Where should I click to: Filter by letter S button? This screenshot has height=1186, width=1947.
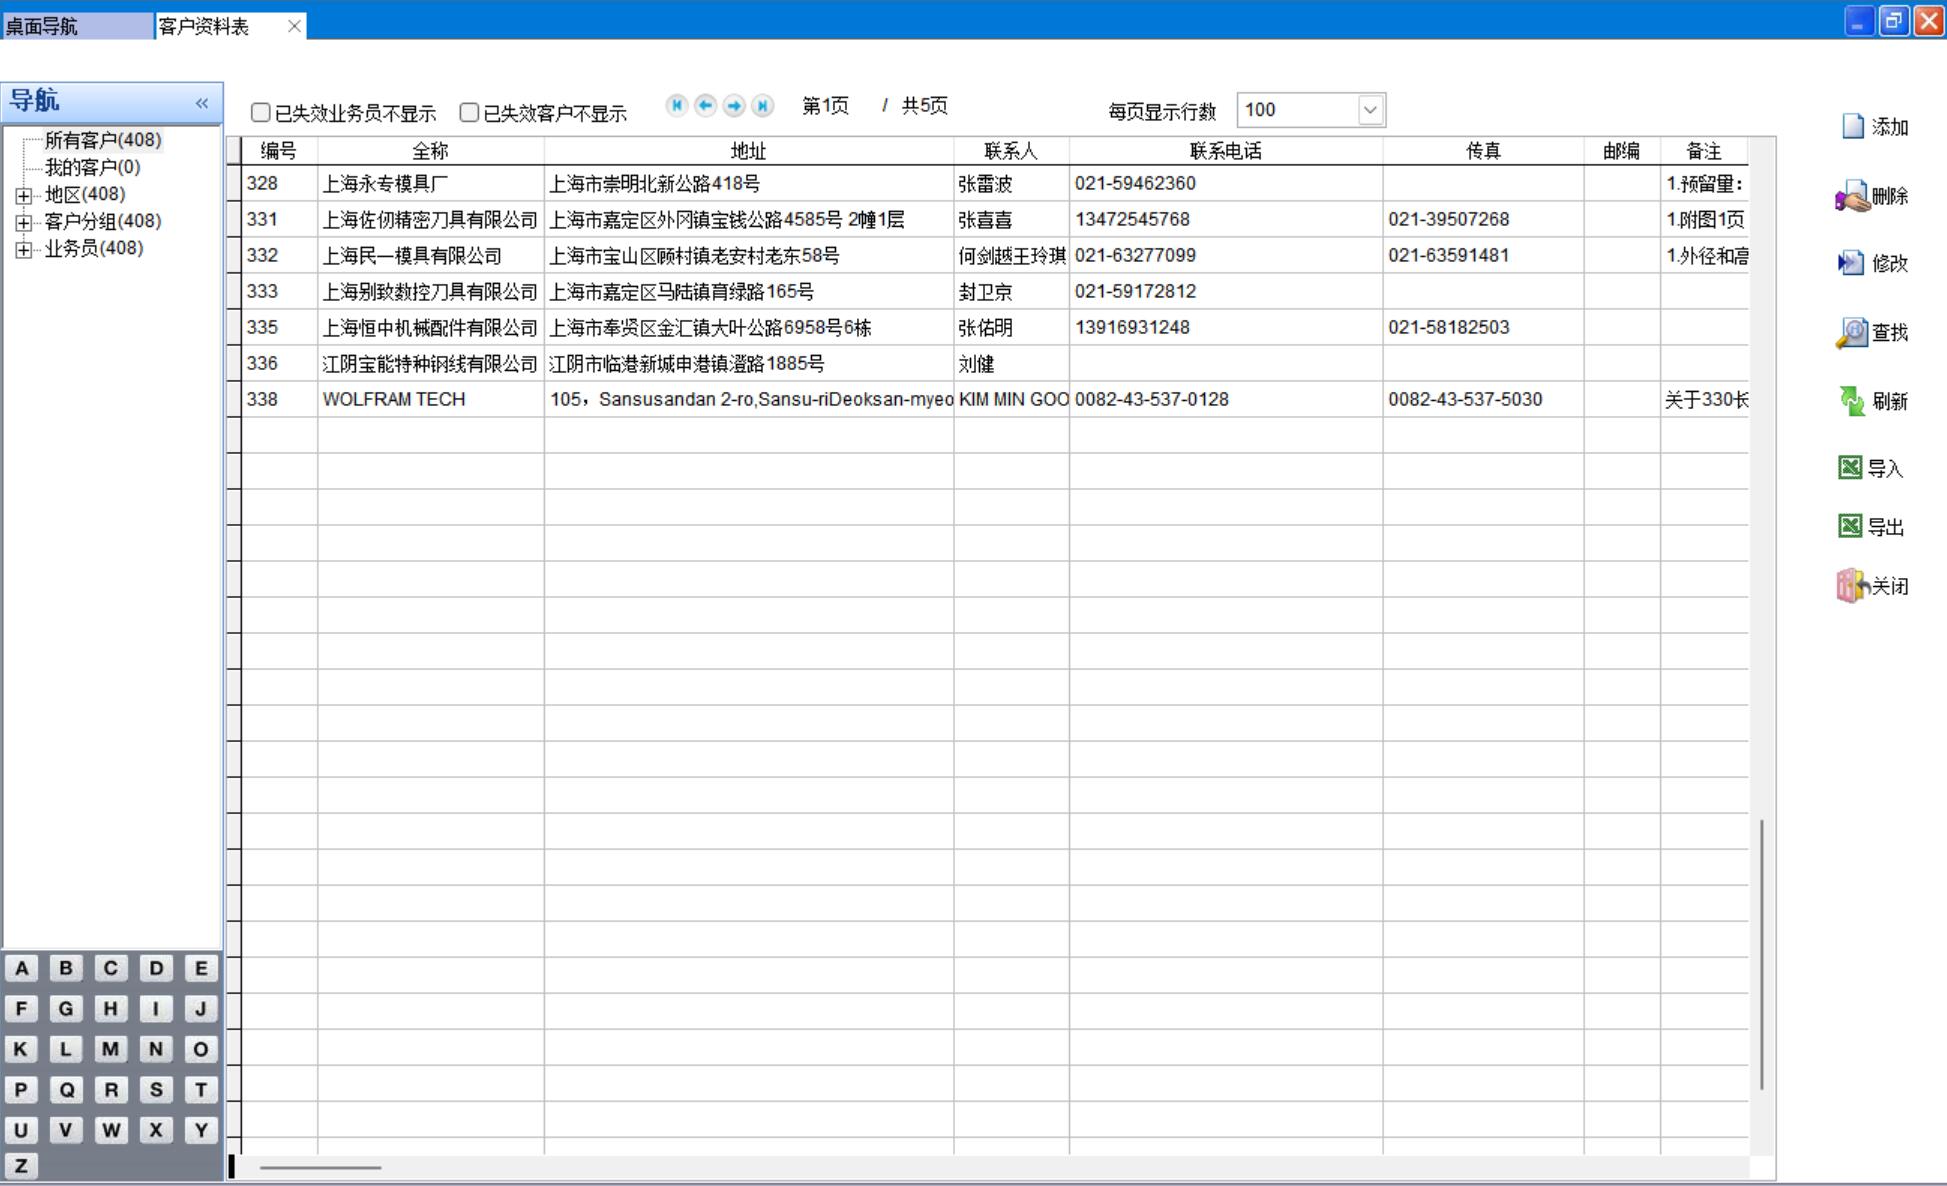(x=156, y=1090)
